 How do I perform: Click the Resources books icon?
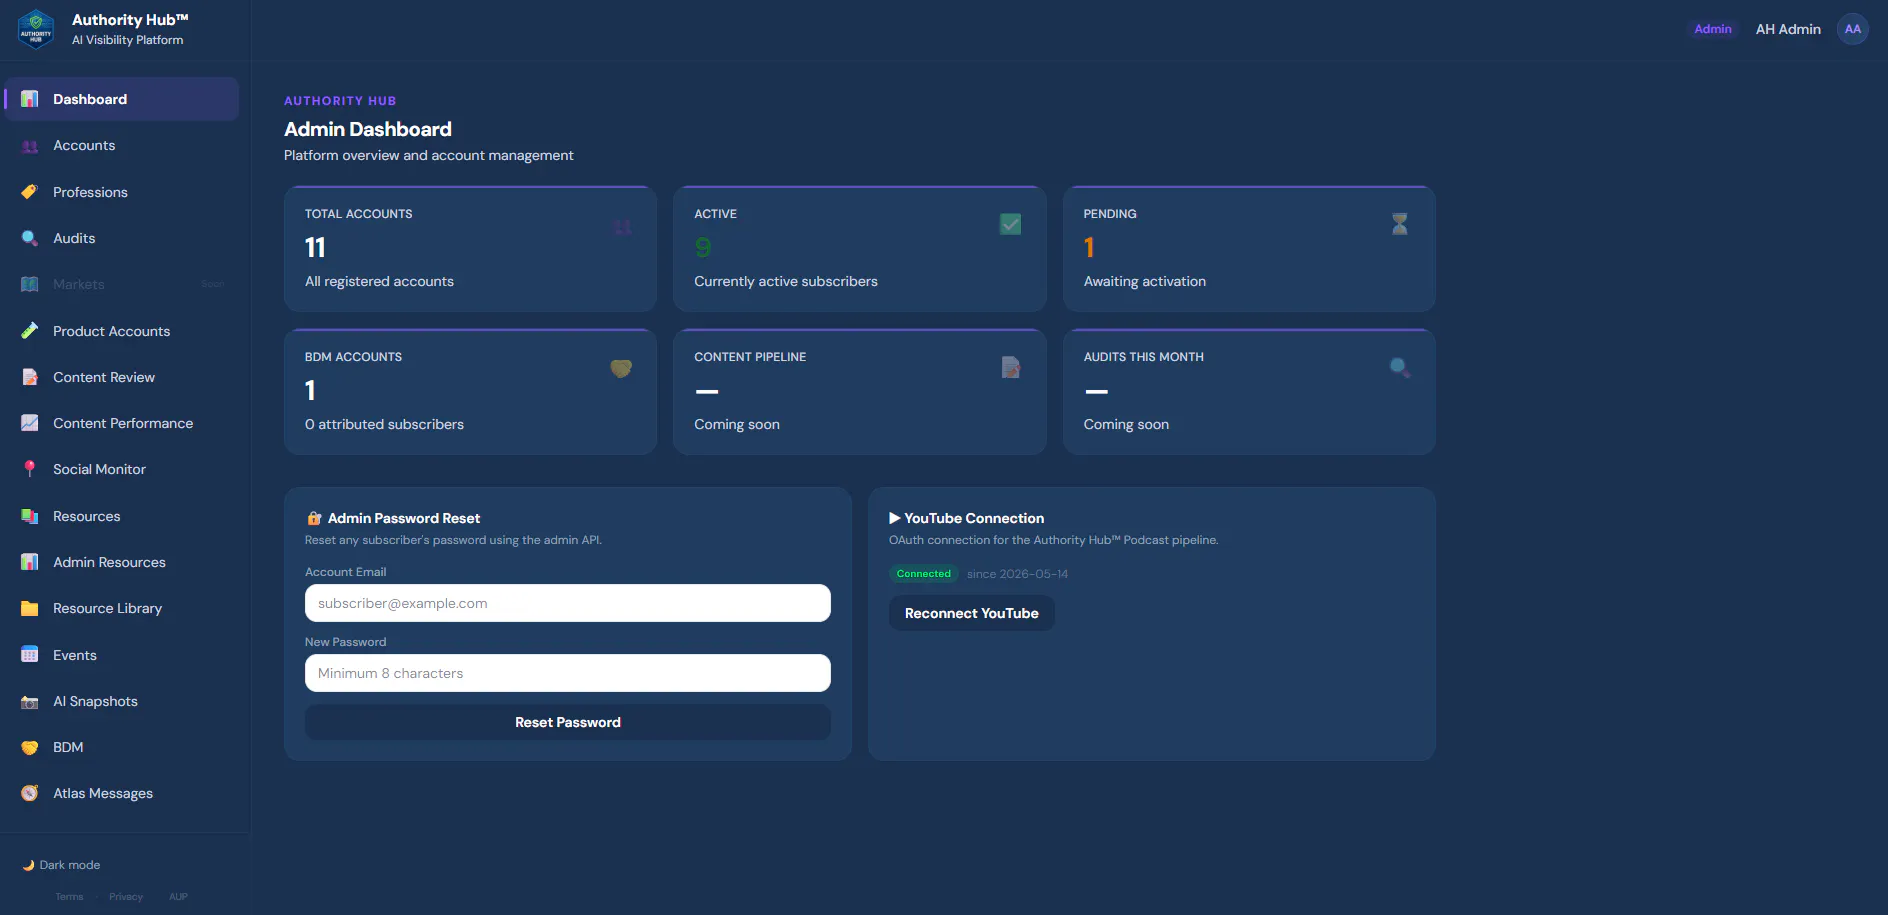click(x=30, y=516)
